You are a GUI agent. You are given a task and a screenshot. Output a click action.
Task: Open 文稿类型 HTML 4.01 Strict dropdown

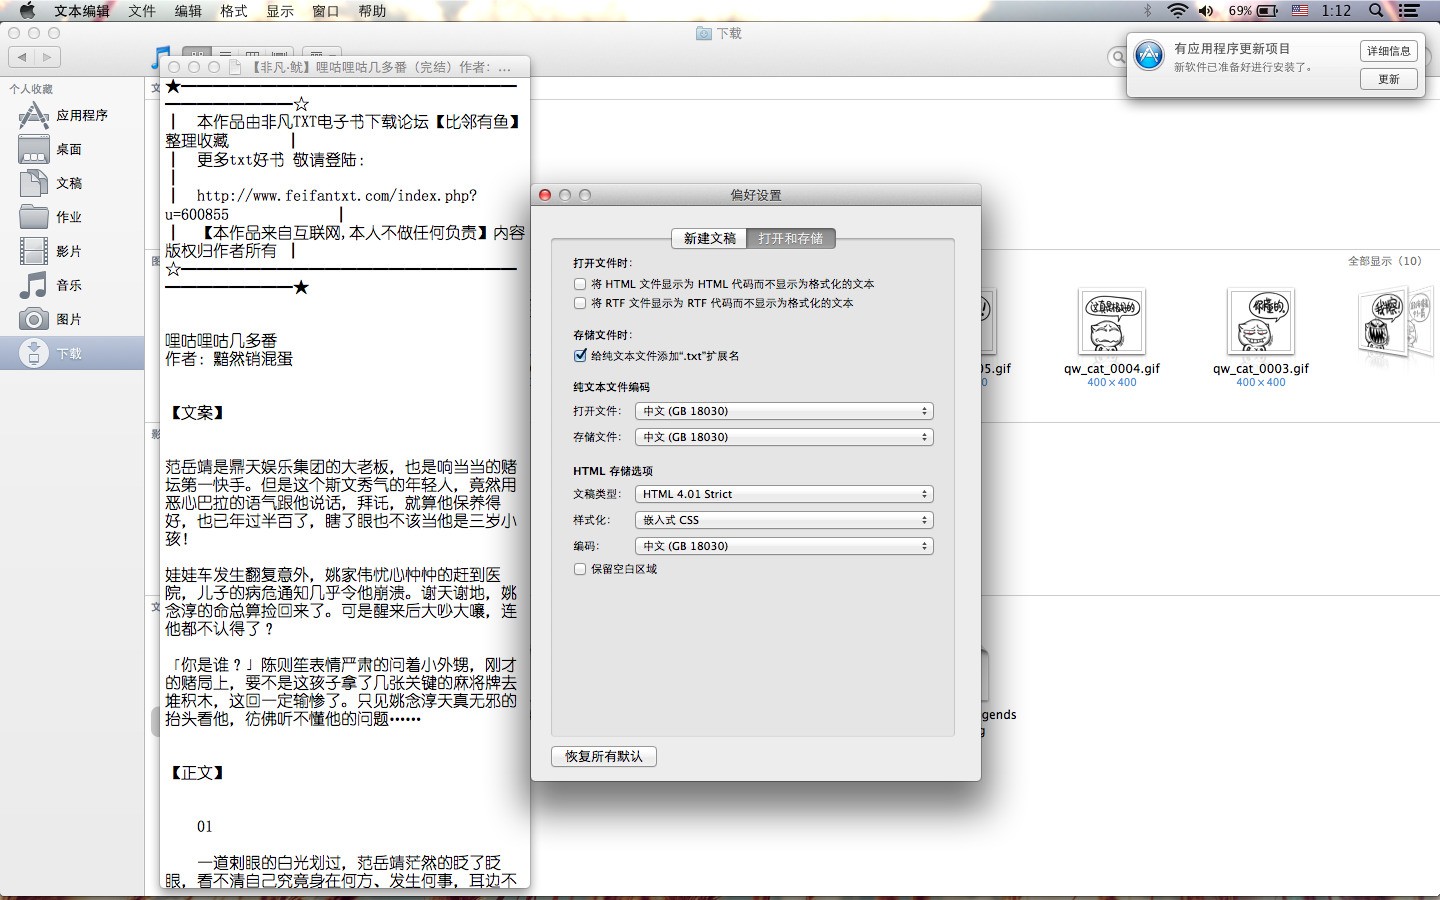pyautogui.click(x=784, y=494)
